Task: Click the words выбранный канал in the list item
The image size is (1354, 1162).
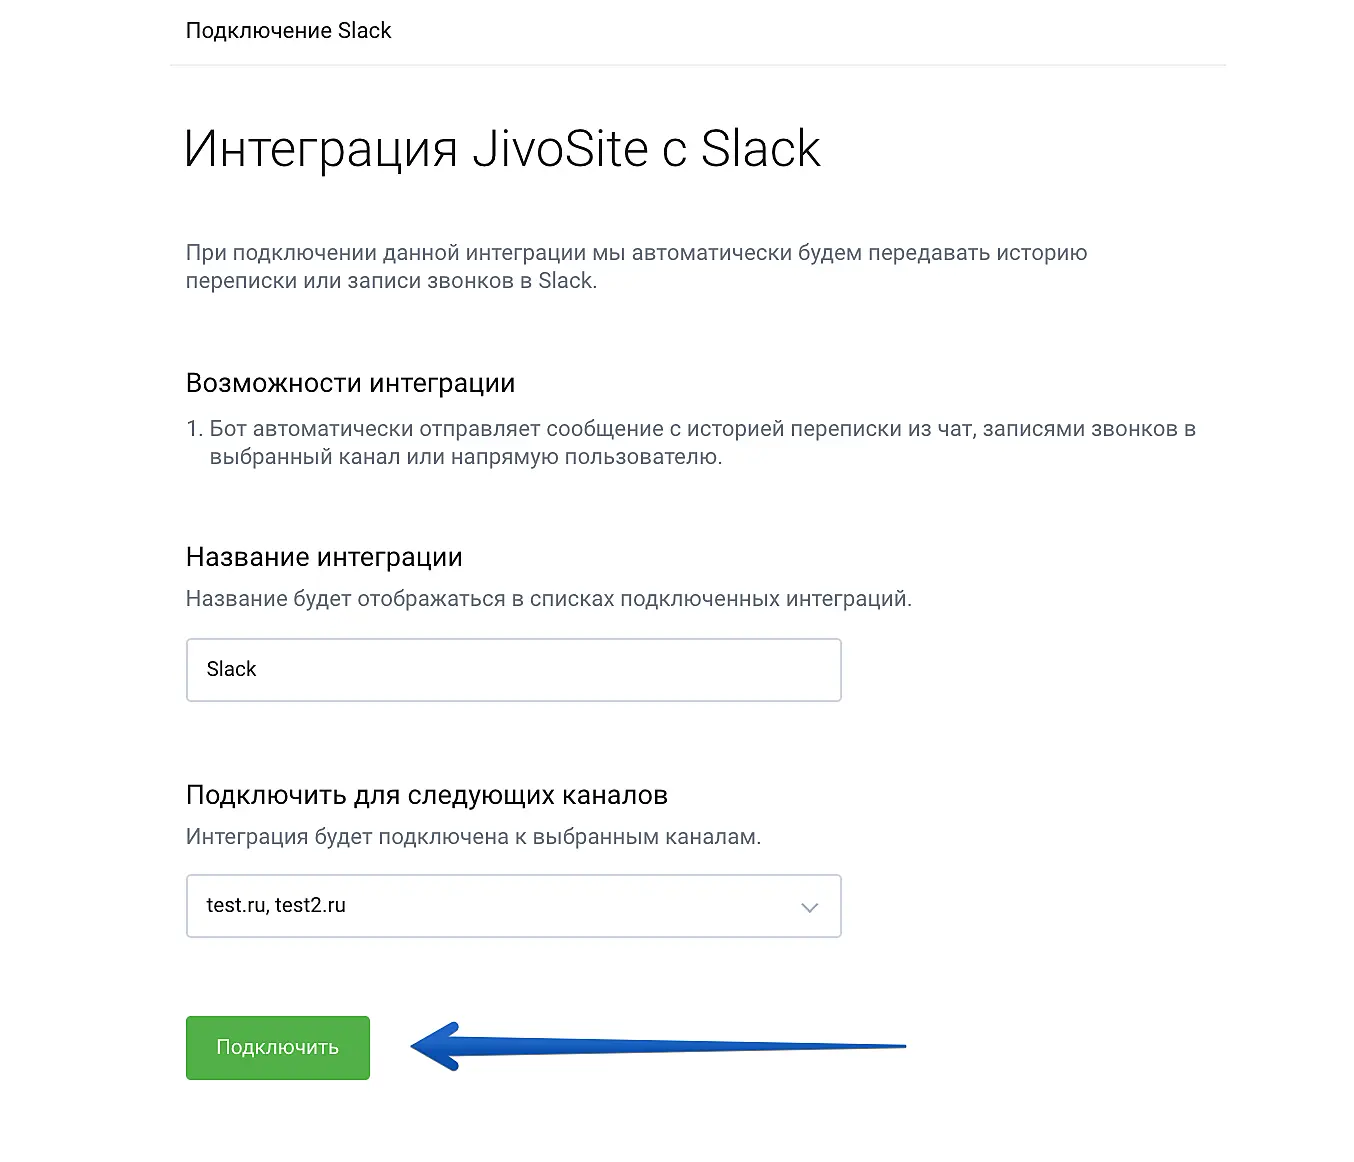Action: (305, 457)
